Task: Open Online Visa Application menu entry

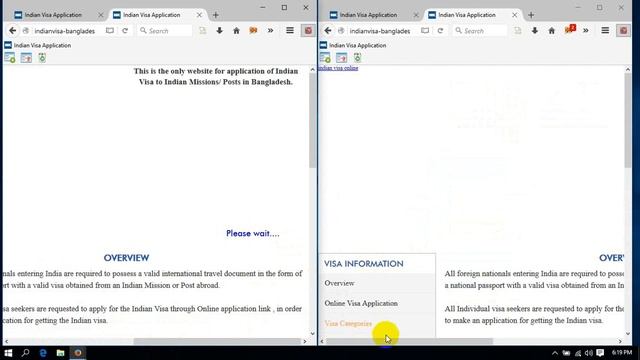Action: click(x=361, y=303)
